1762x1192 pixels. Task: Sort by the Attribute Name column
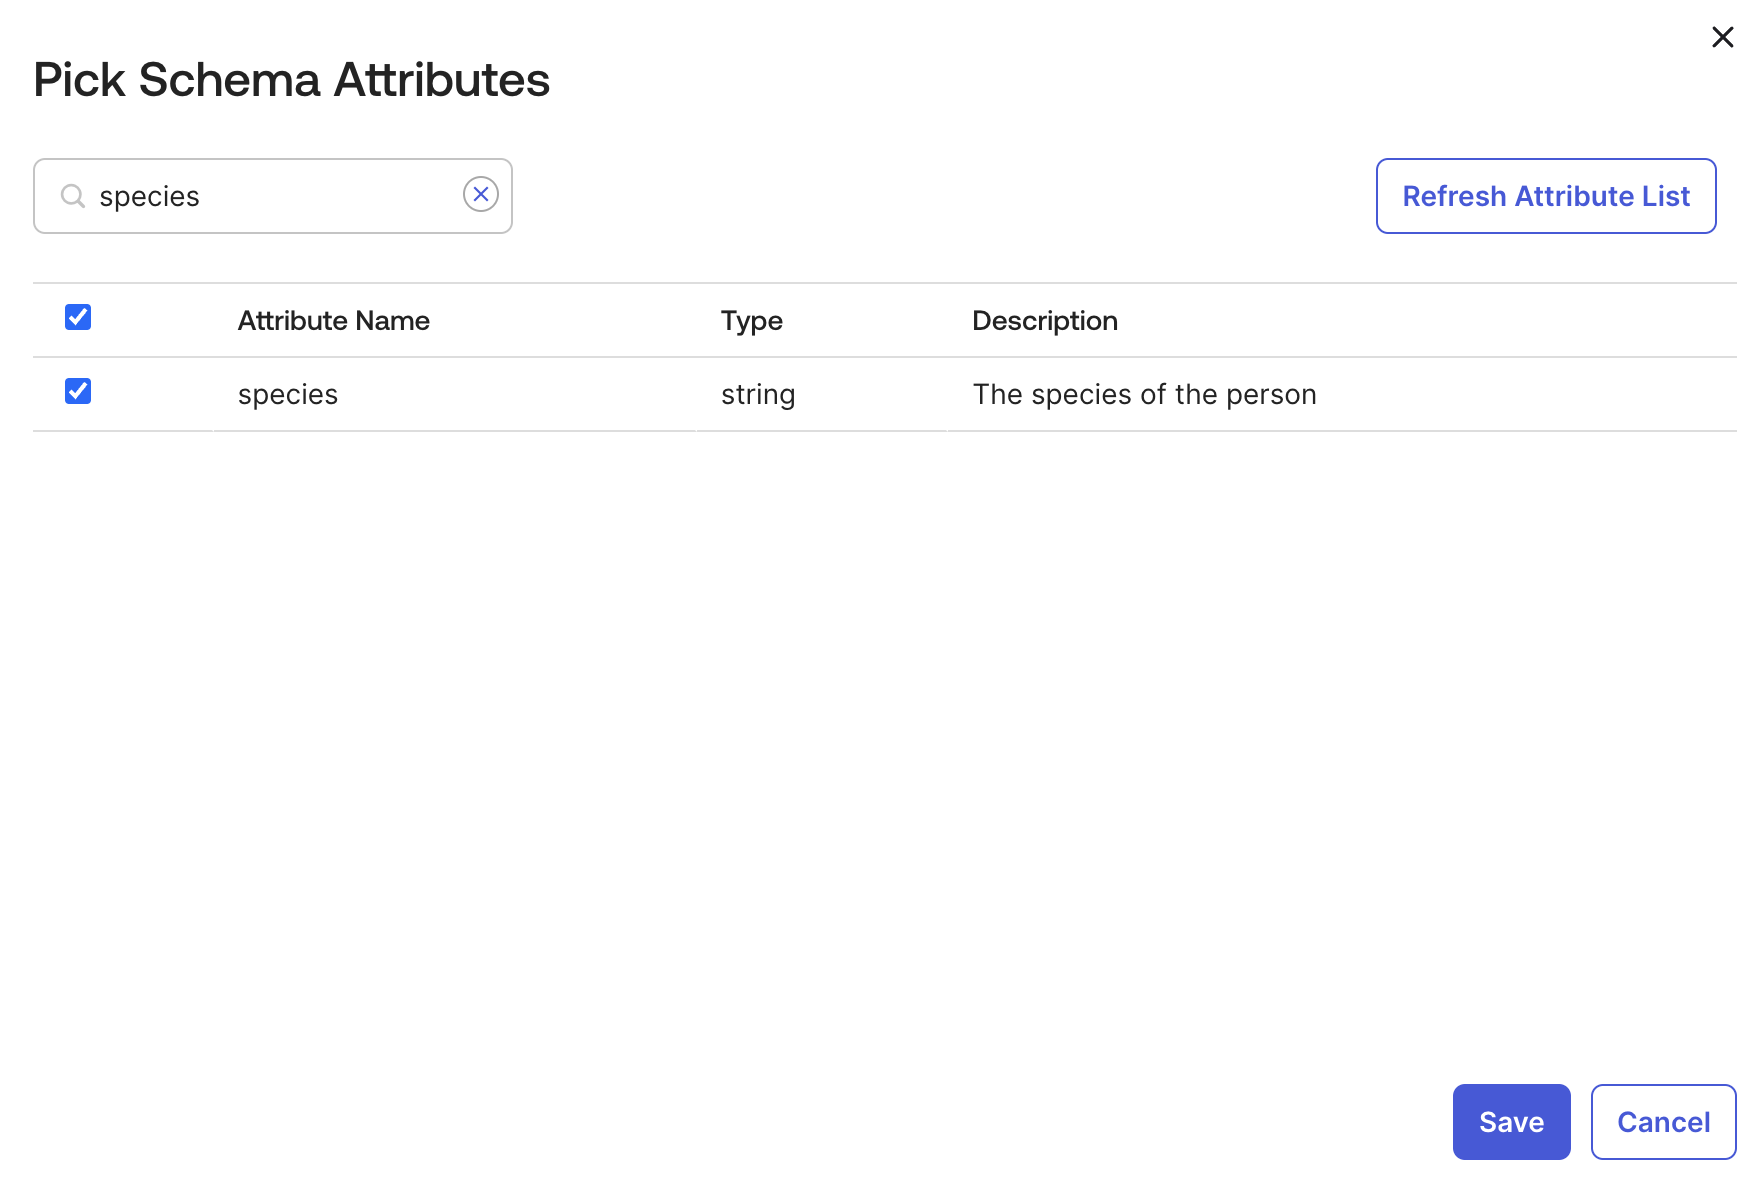click(333, 320)
